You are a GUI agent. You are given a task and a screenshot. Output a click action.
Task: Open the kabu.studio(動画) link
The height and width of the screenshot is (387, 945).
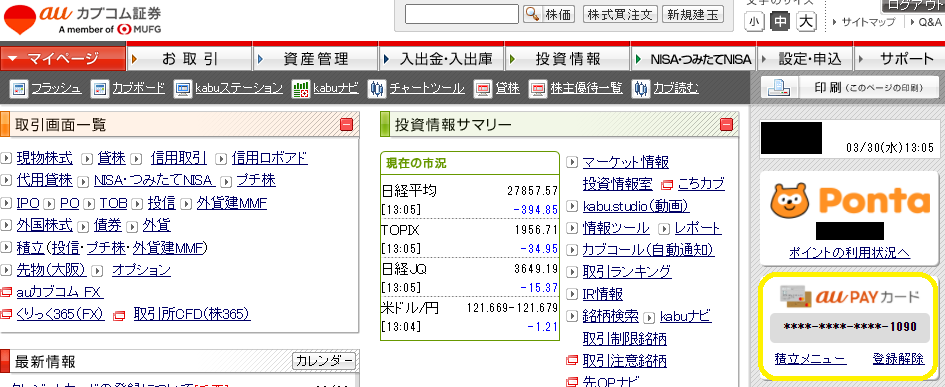[636, 206]
